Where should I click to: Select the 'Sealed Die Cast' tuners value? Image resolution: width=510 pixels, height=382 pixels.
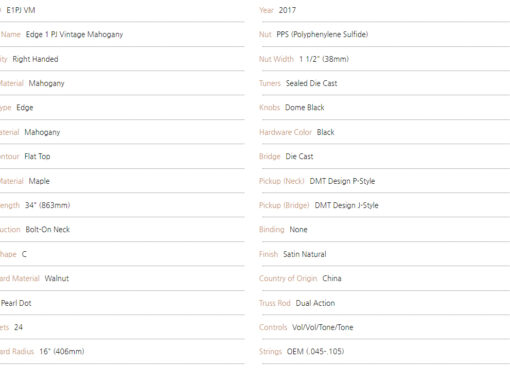pyautogui.click(x=312, y=83)
